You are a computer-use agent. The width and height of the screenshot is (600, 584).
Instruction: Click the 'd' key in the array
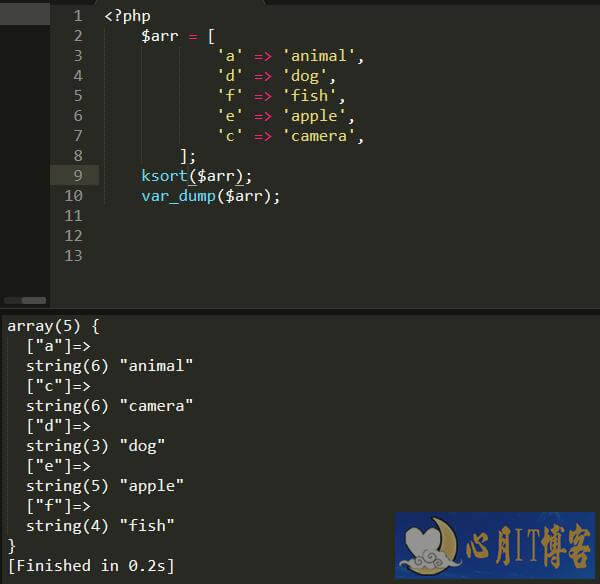pos(230,76)
